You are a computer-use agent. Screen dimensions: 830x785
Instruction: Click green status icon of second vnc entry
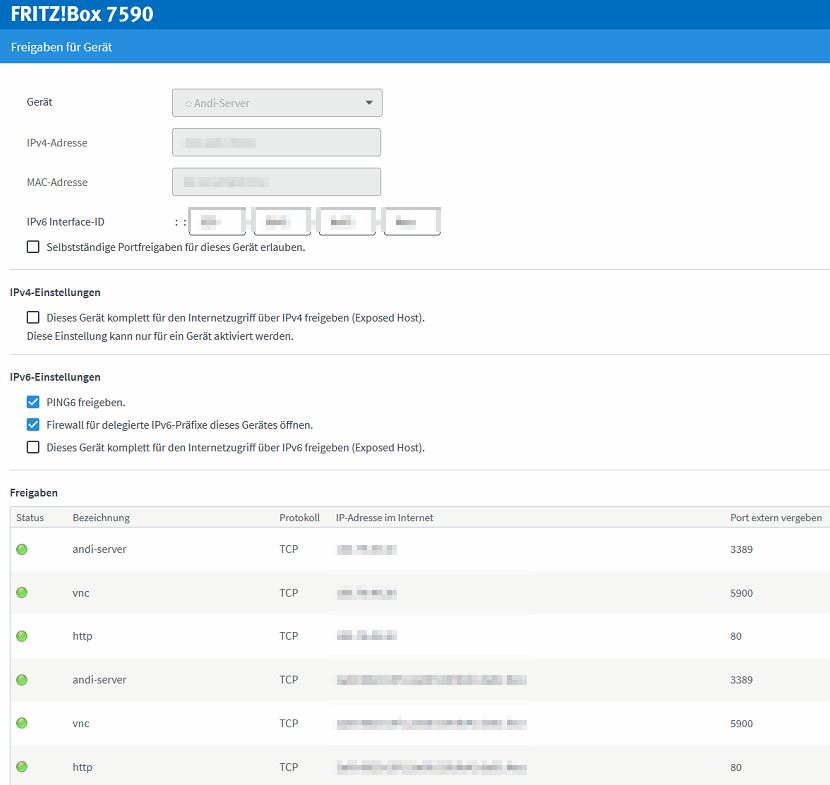pos(22,723)
